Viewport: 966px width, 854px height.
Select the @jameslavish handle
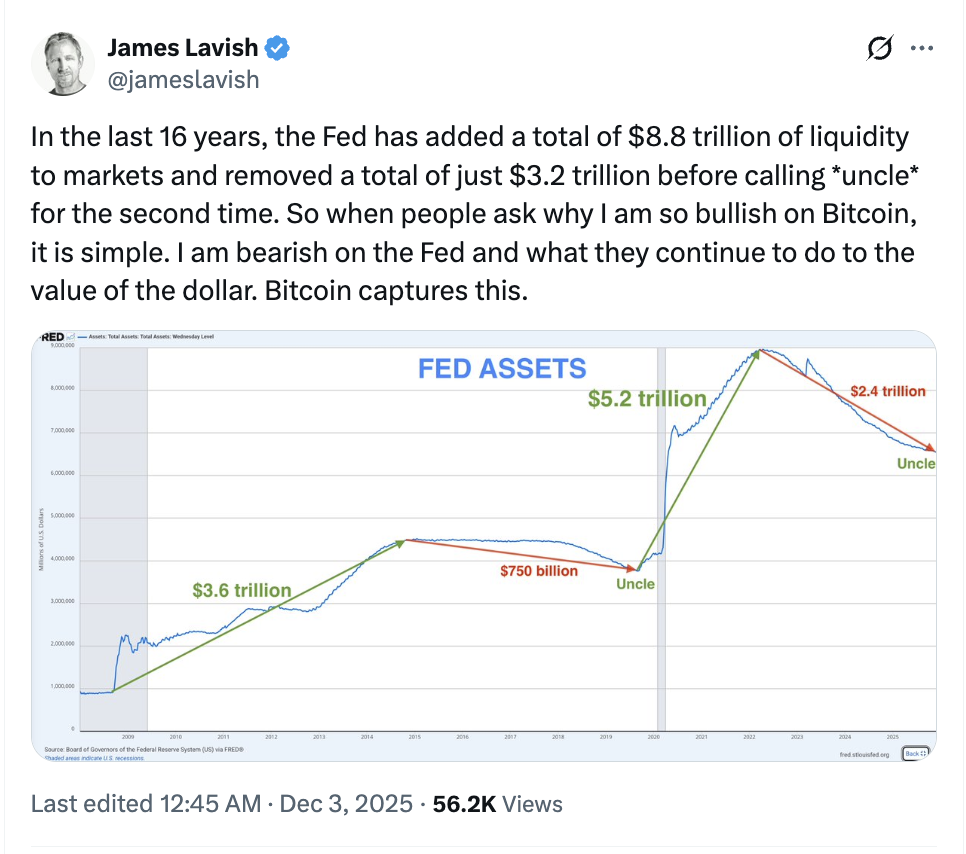click(x=182, y=80)
